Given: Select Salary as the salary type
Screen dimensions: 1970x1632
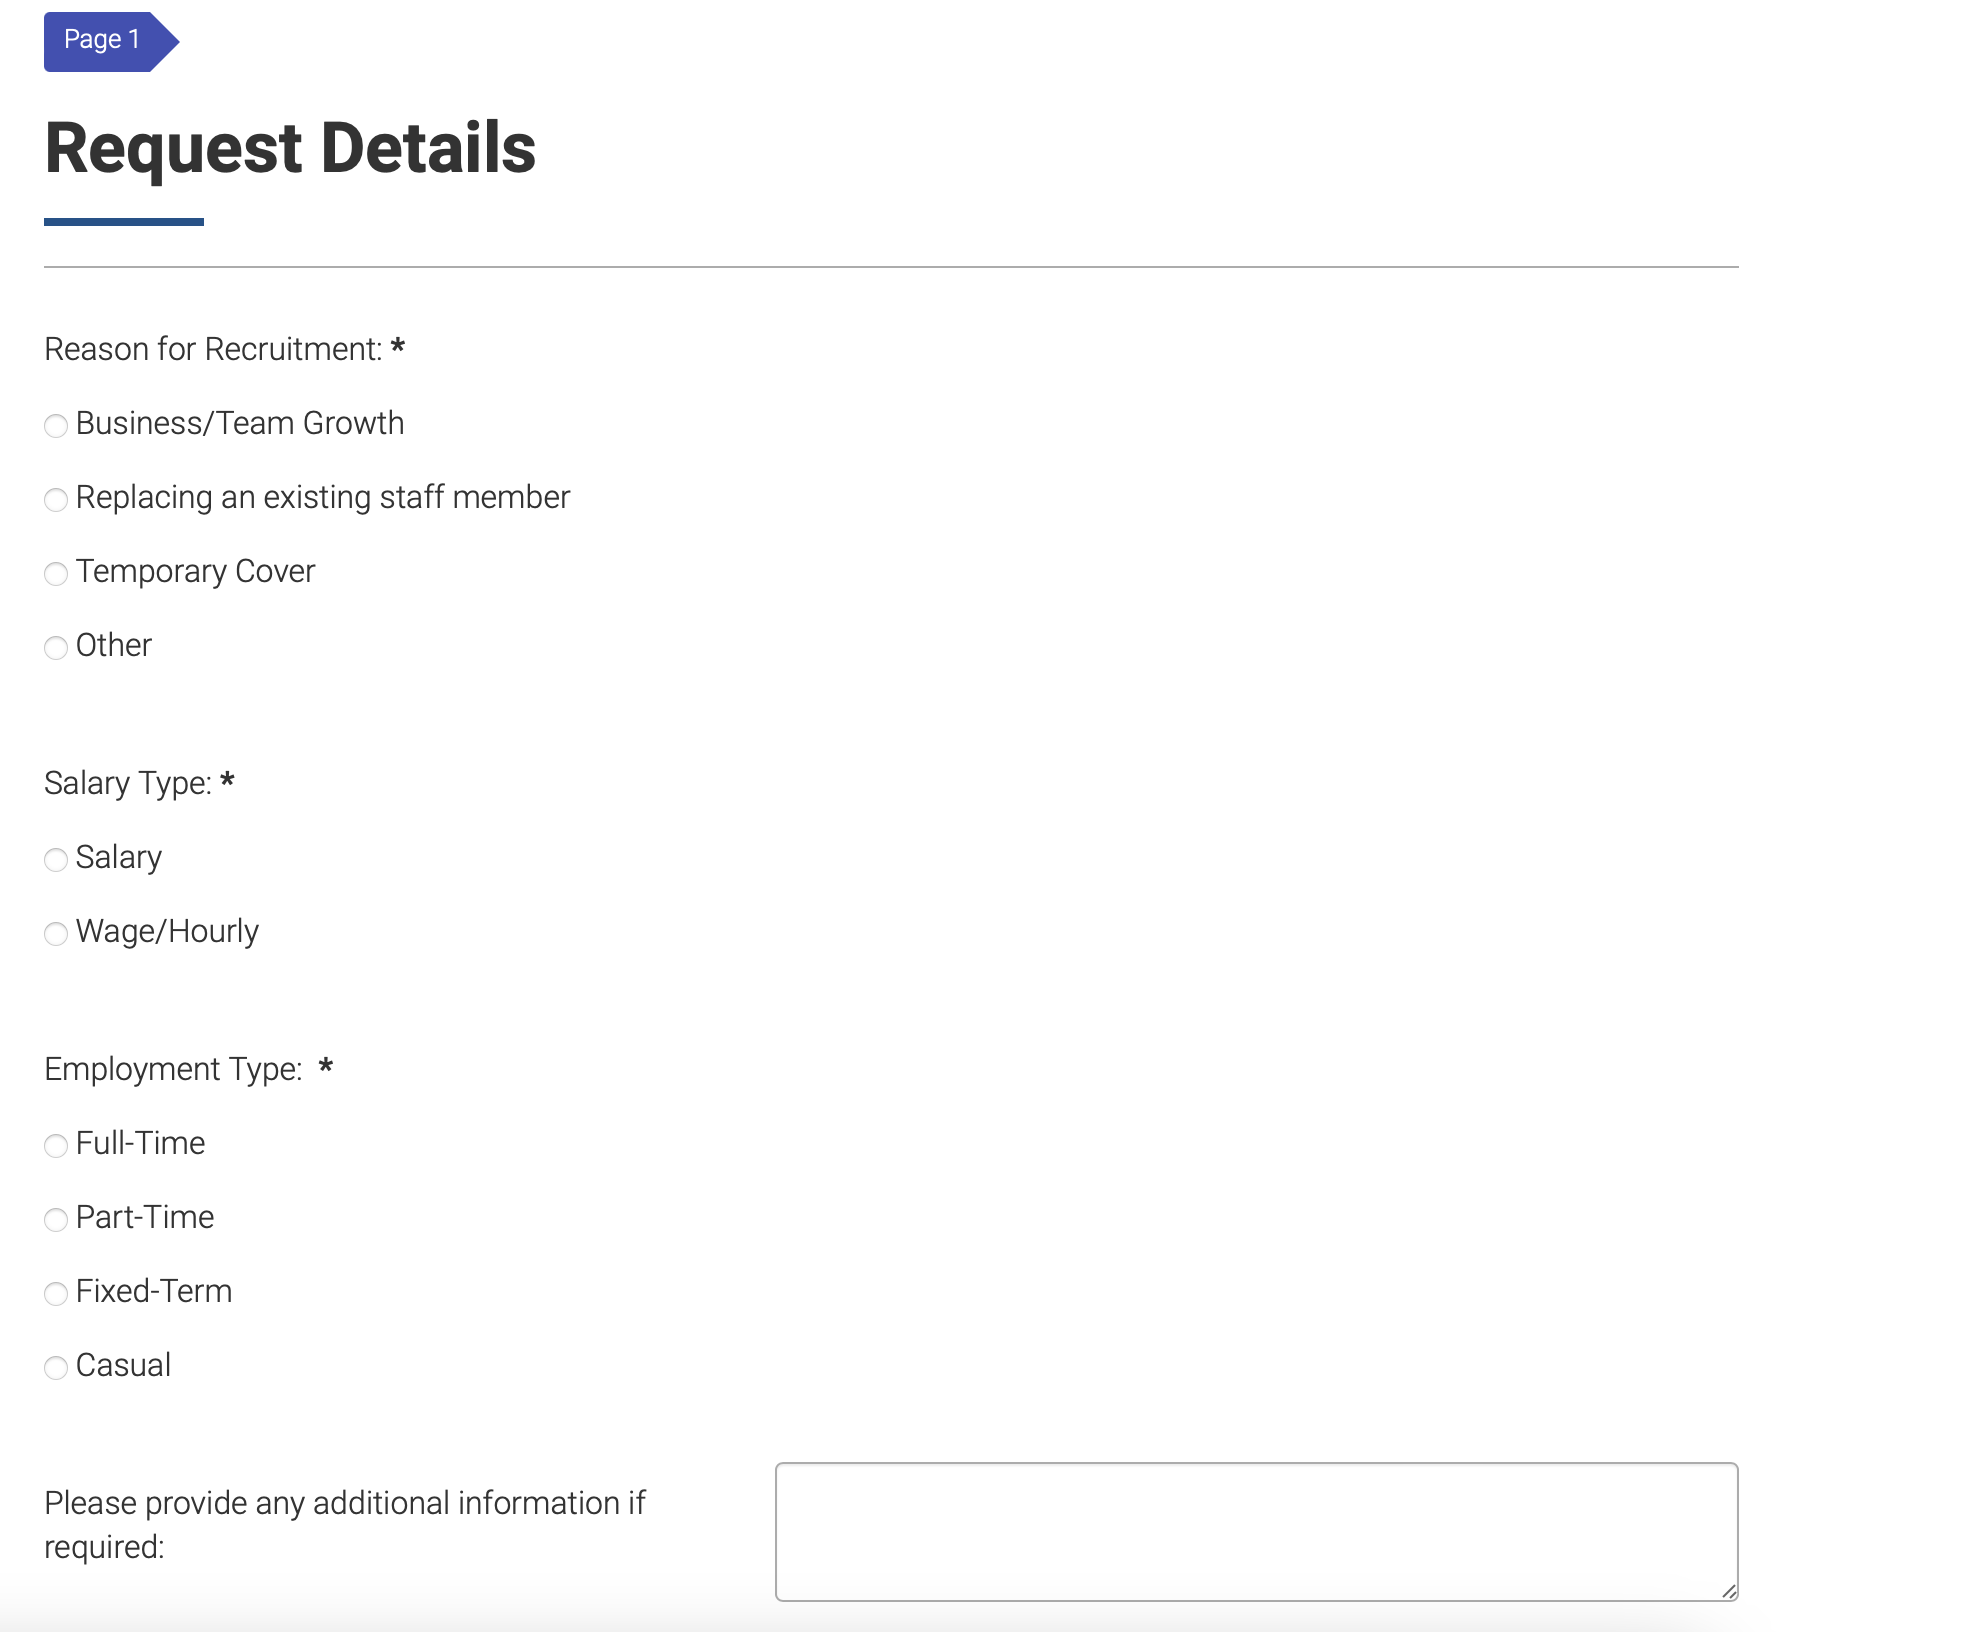Looking at the screenshot, I should pyautogui.click(x=56, y=860).
